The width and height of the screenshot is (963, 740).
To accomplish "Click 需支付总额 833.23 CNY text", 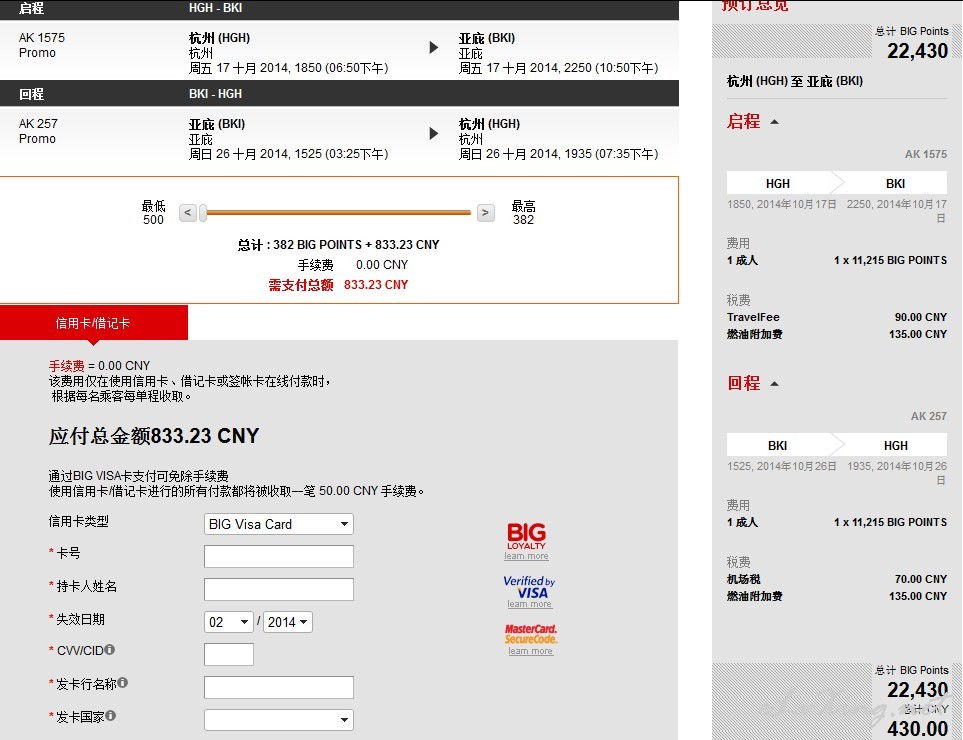I will point(338,285).
